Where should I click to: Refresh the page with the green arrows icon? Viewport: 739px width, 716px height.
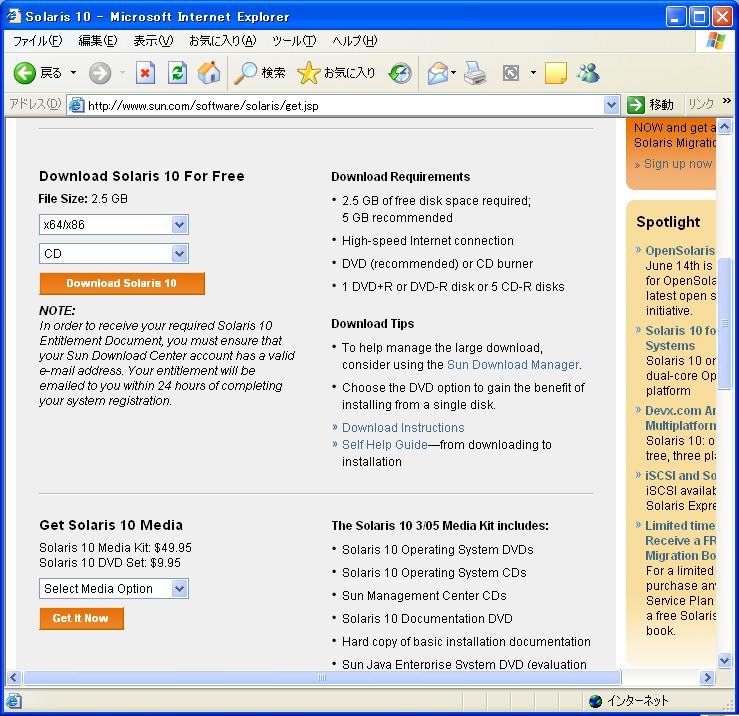(177, 73)
